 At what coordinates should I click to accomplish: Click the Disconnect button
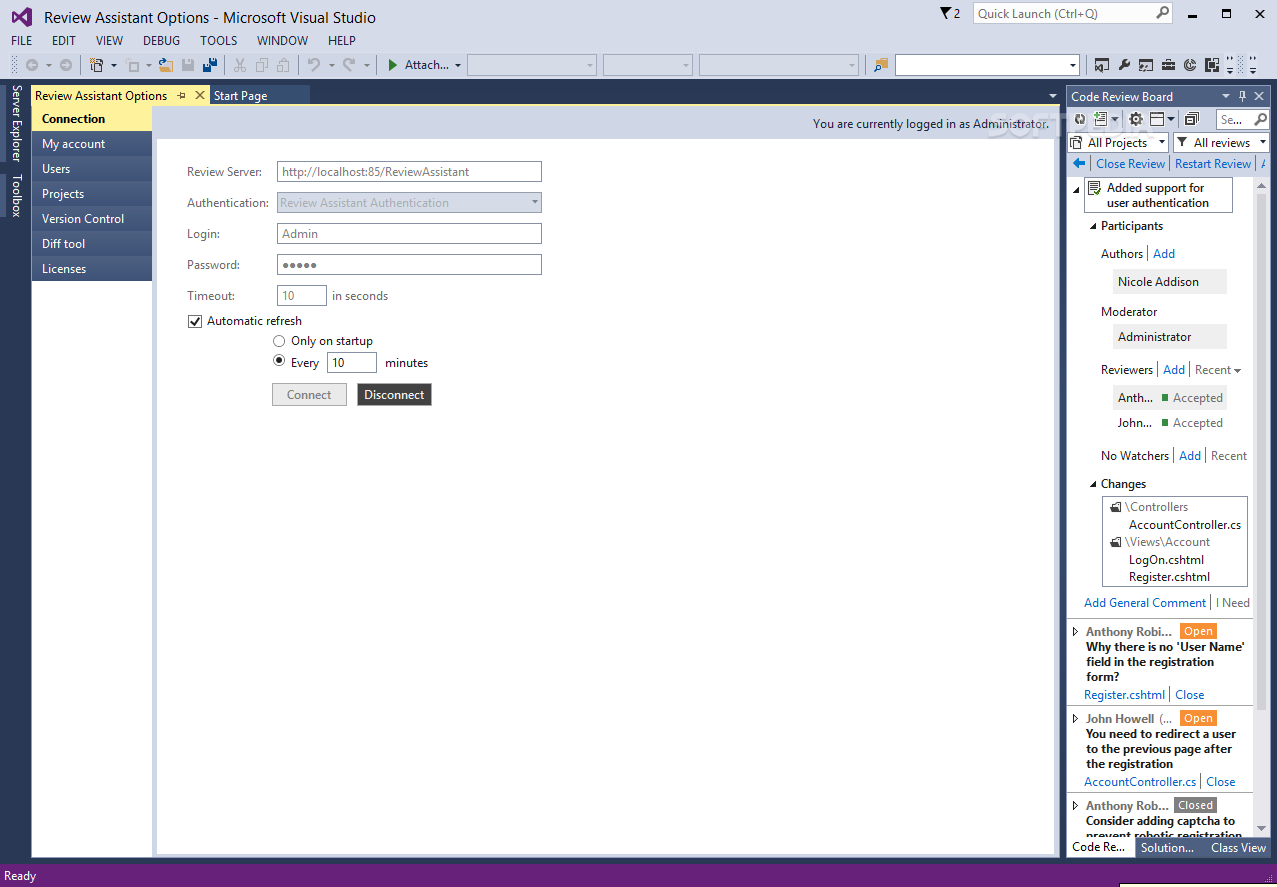tap(394, 395)
